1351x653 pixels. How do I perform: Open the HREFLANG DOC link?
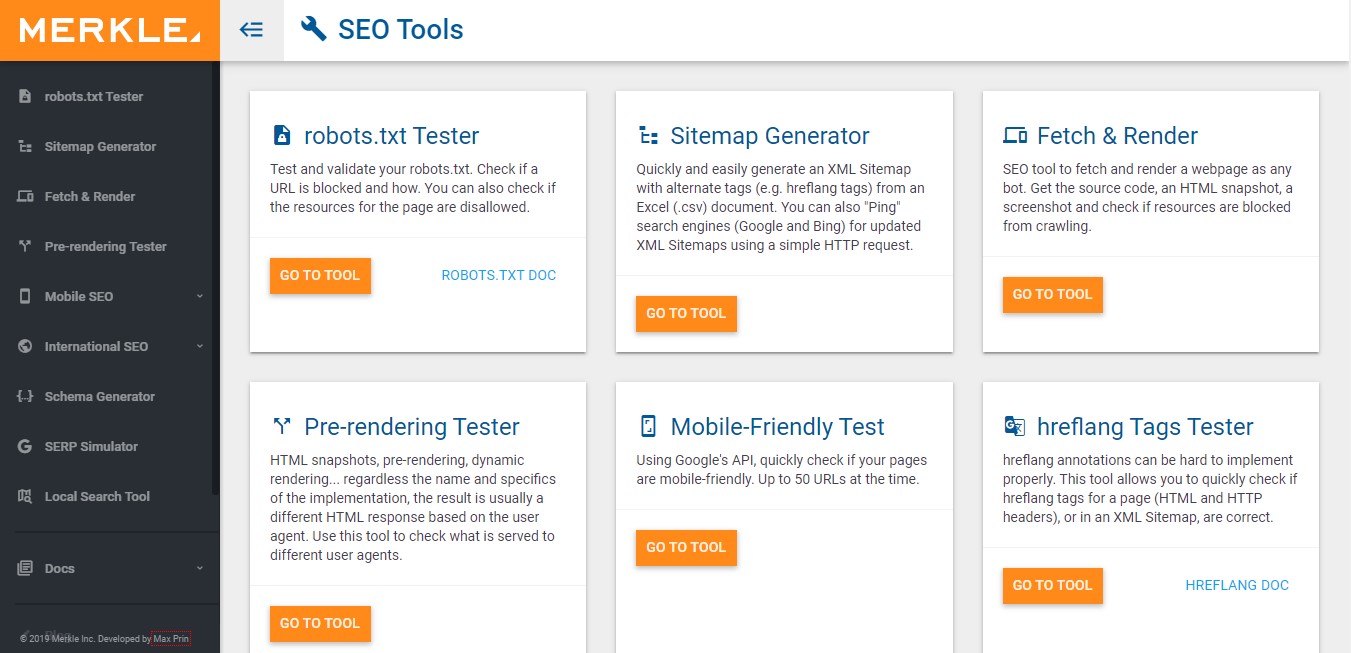tap(1237, 585)
